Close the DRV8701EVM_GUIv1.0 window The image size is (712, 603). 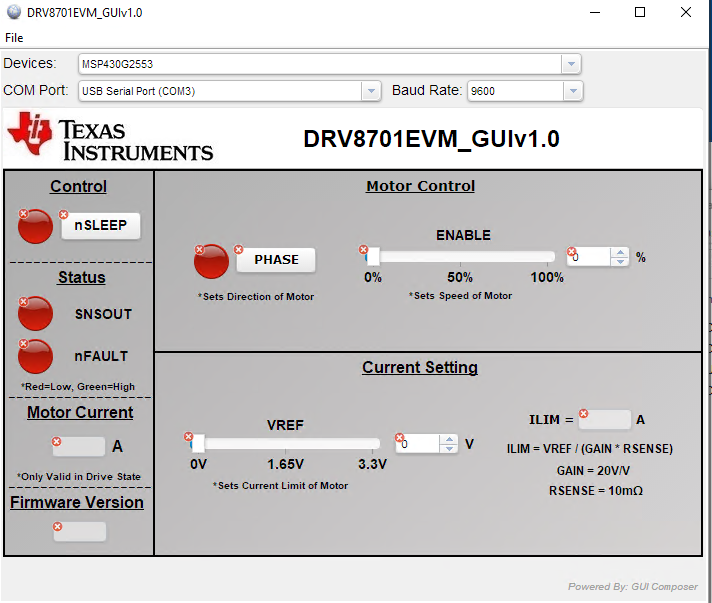pos(686,12)
